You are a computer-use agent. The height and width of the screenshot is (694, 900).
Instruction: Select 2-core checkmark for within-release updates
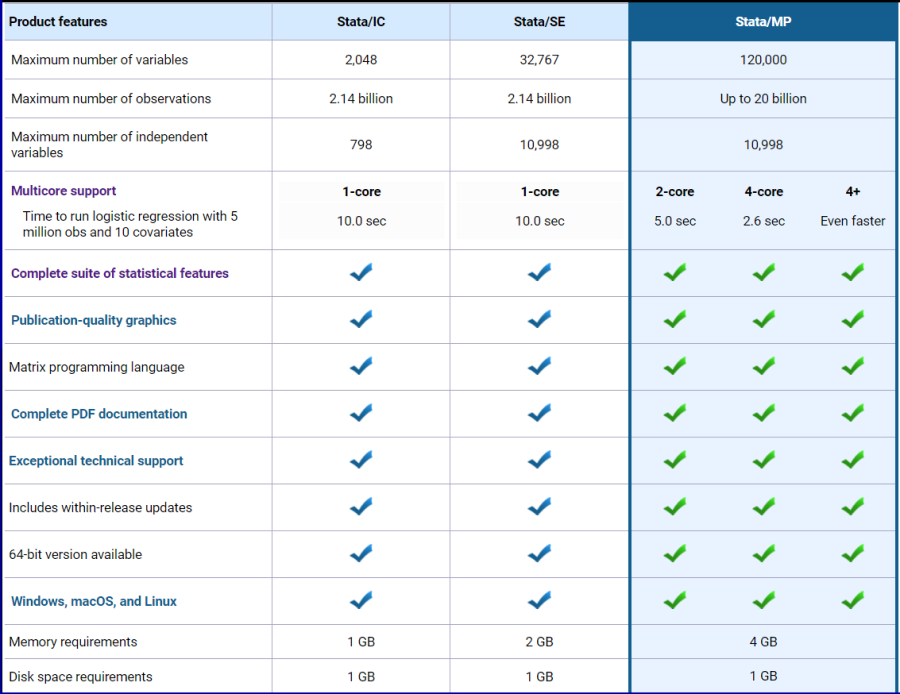[675, 507]
